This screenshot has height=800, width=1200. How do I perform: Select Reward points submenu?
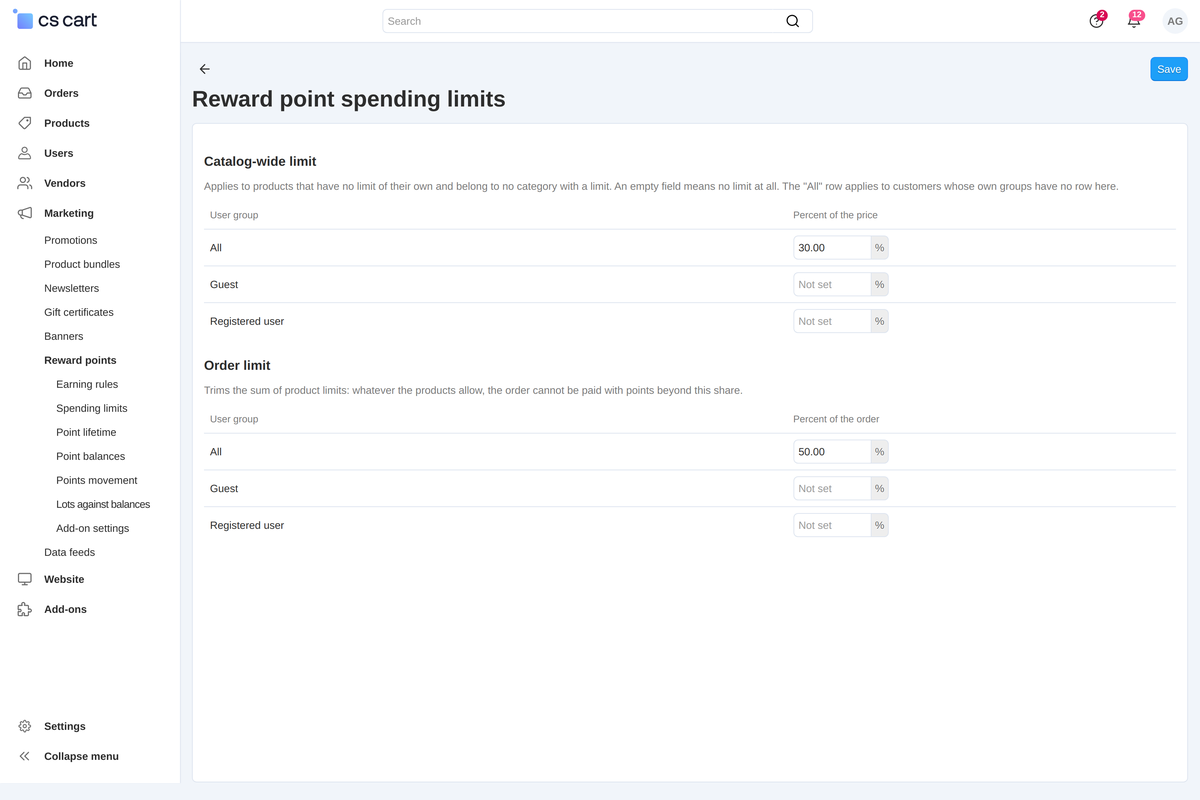point(80,360)
